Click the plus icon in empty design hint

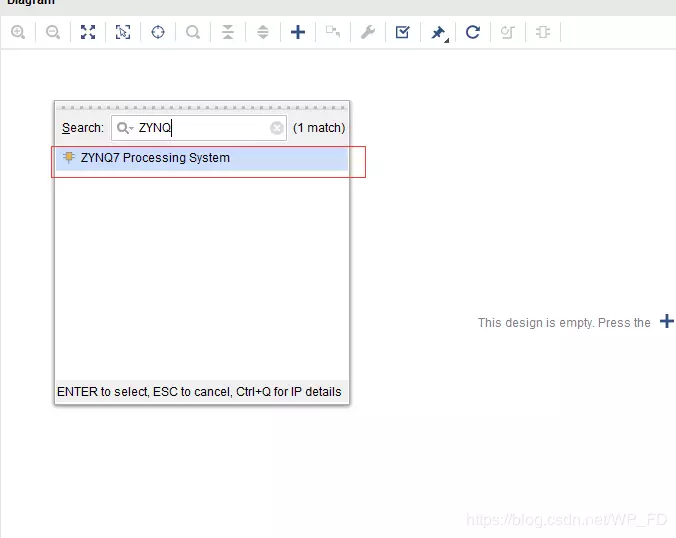coord(667,321)
